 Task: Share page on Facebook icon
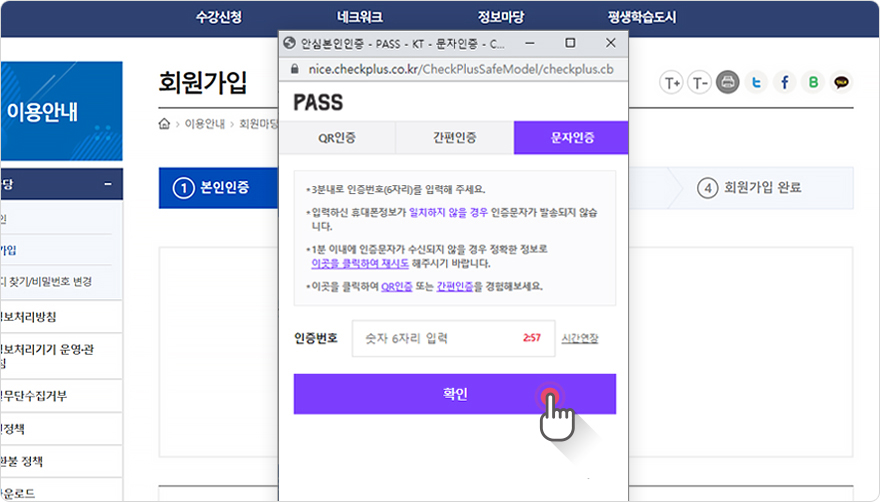(x=785, y=83)
